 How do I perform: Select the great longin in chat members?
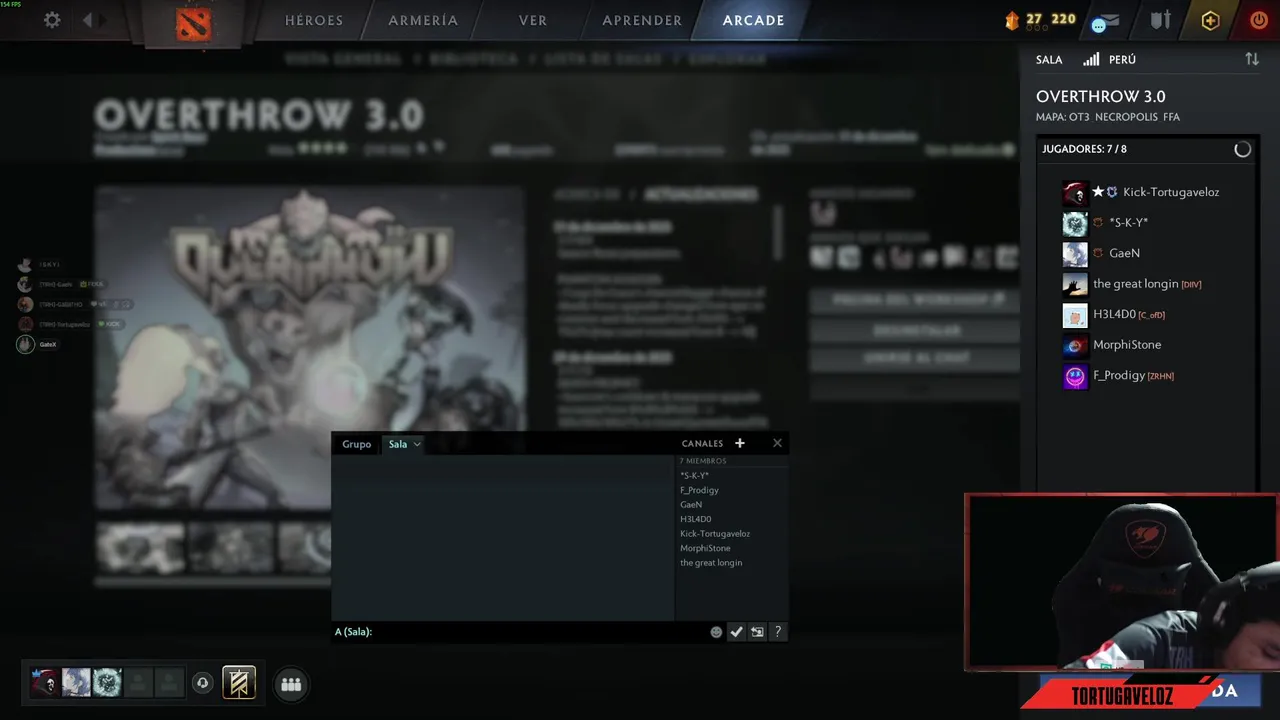(711, 563)
